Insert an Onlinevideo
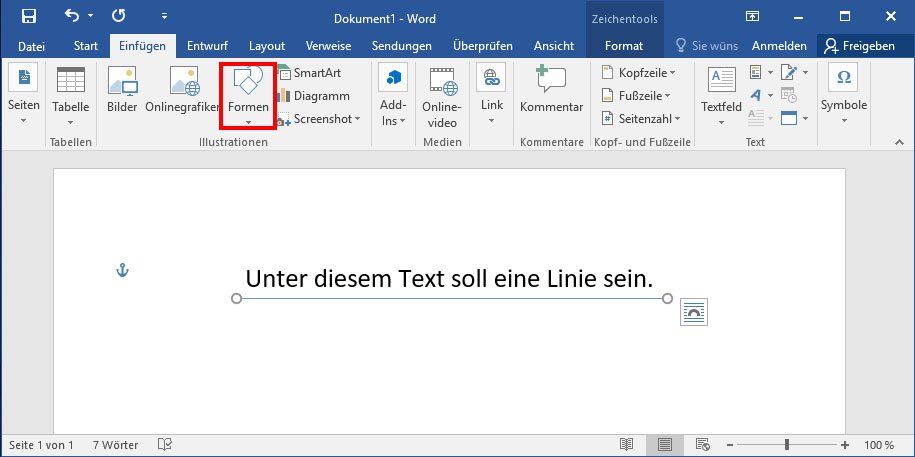The image size is (915, 457). click(x=442, y=97)
